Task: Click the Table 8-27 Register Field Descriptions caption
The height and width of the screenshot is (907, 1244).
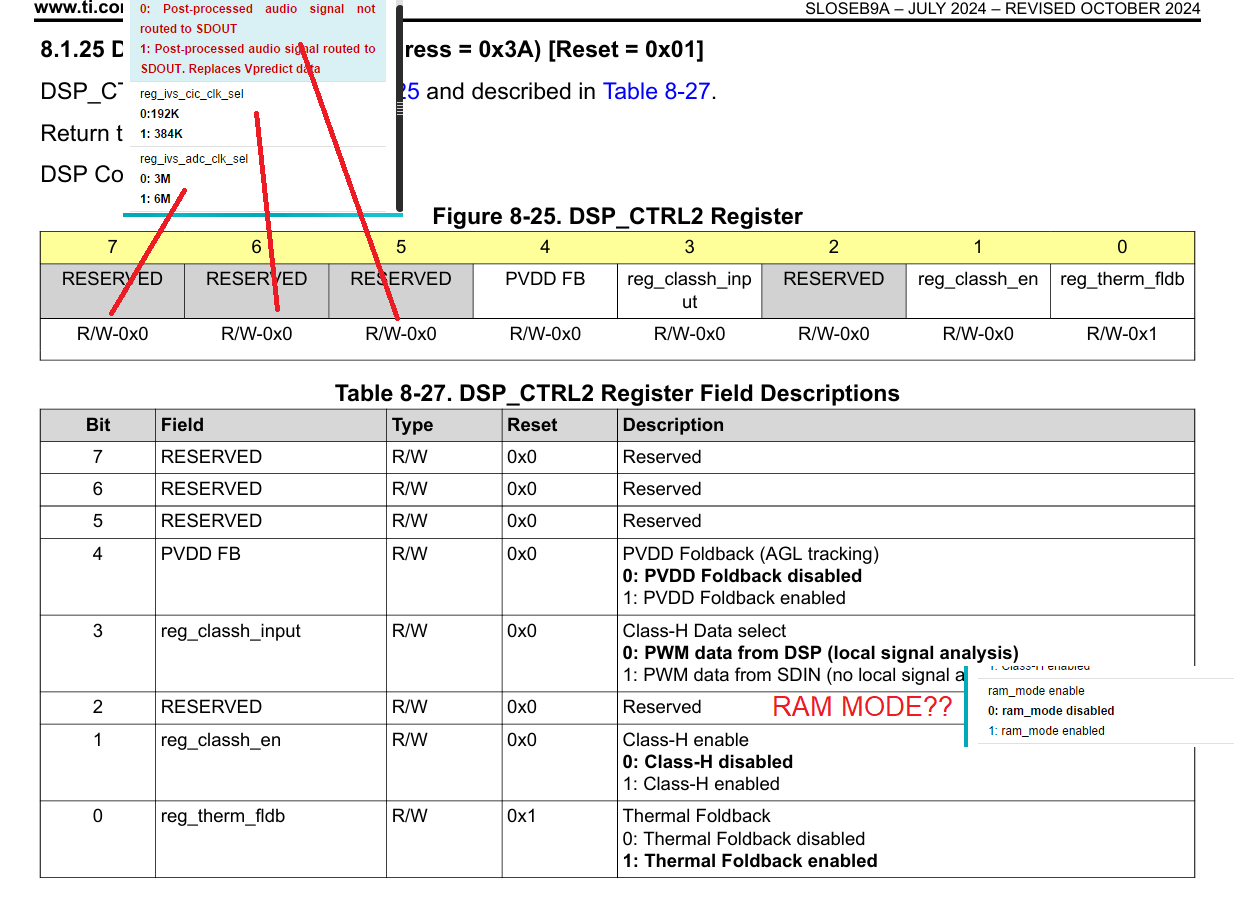Action: tap(617, 393)
